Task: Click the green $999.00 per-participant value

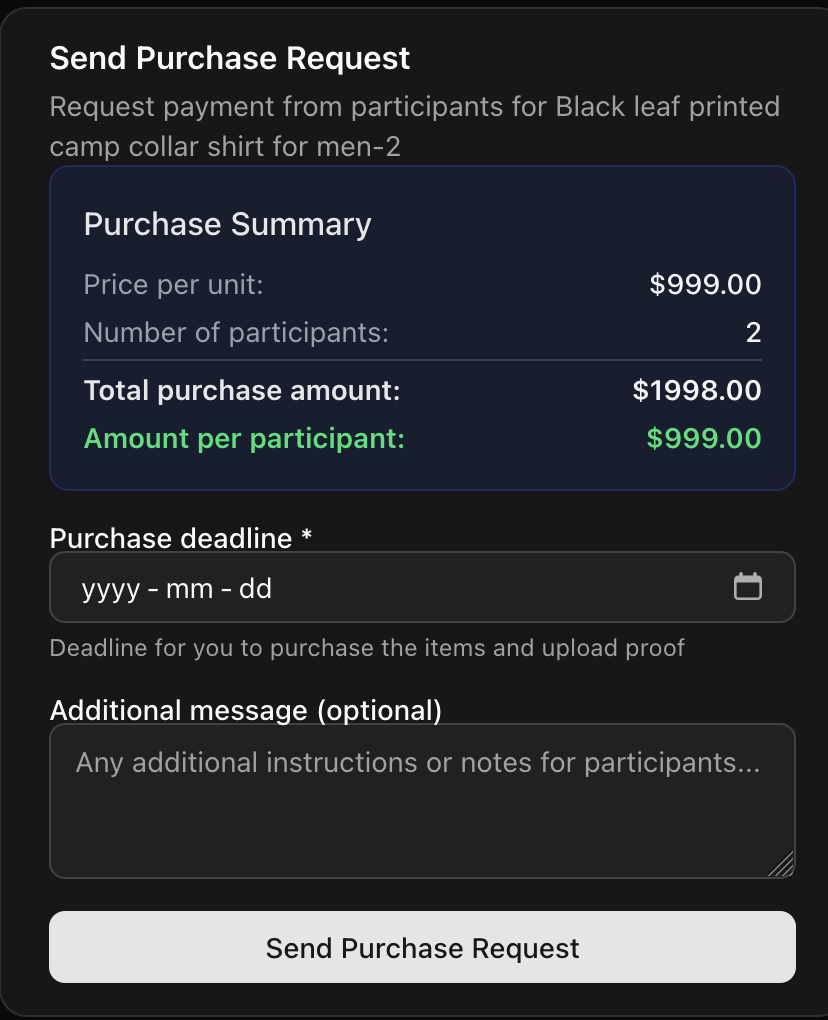Action: tap(704, 438)
